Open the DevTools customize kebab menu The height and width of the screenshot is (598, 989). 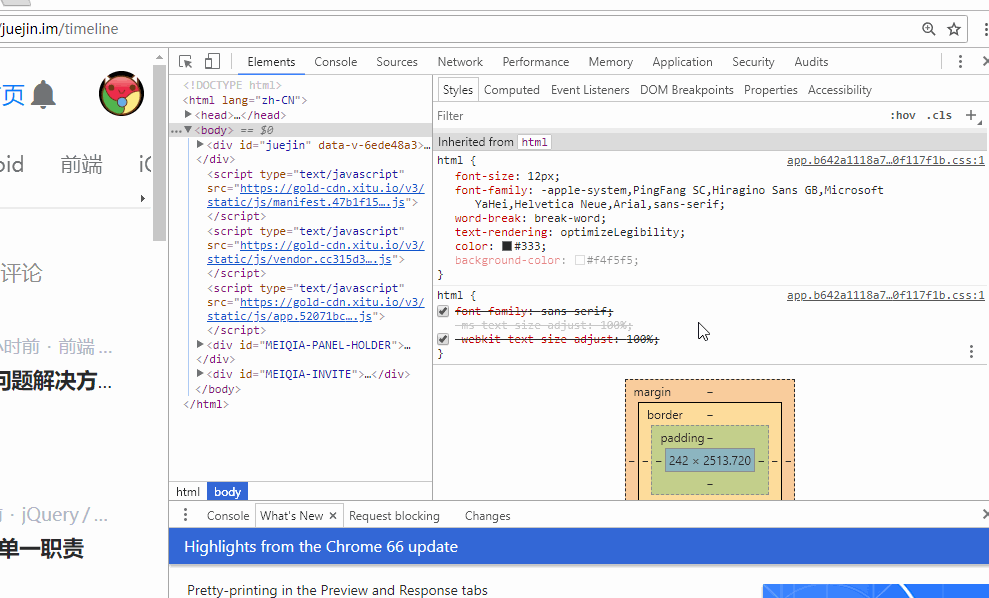click(x=960, y=62)
